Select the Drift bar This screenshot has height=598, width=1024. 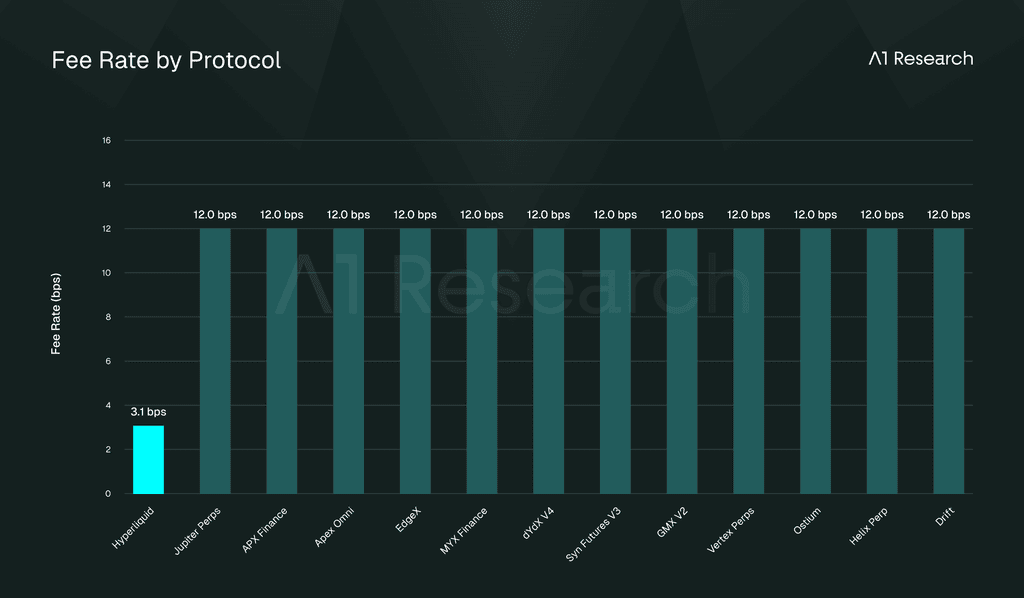[949, 361]
